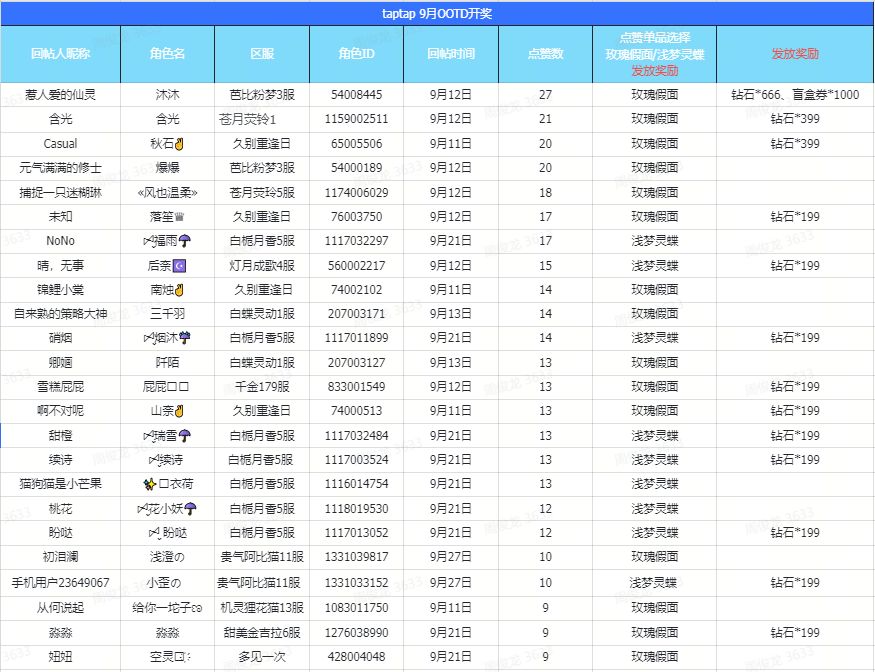Click 浅梦灵蝶 in the 晴，无事 row
Image resolution: width=875 pixels, height=672 pixels.
coord(655,265)
